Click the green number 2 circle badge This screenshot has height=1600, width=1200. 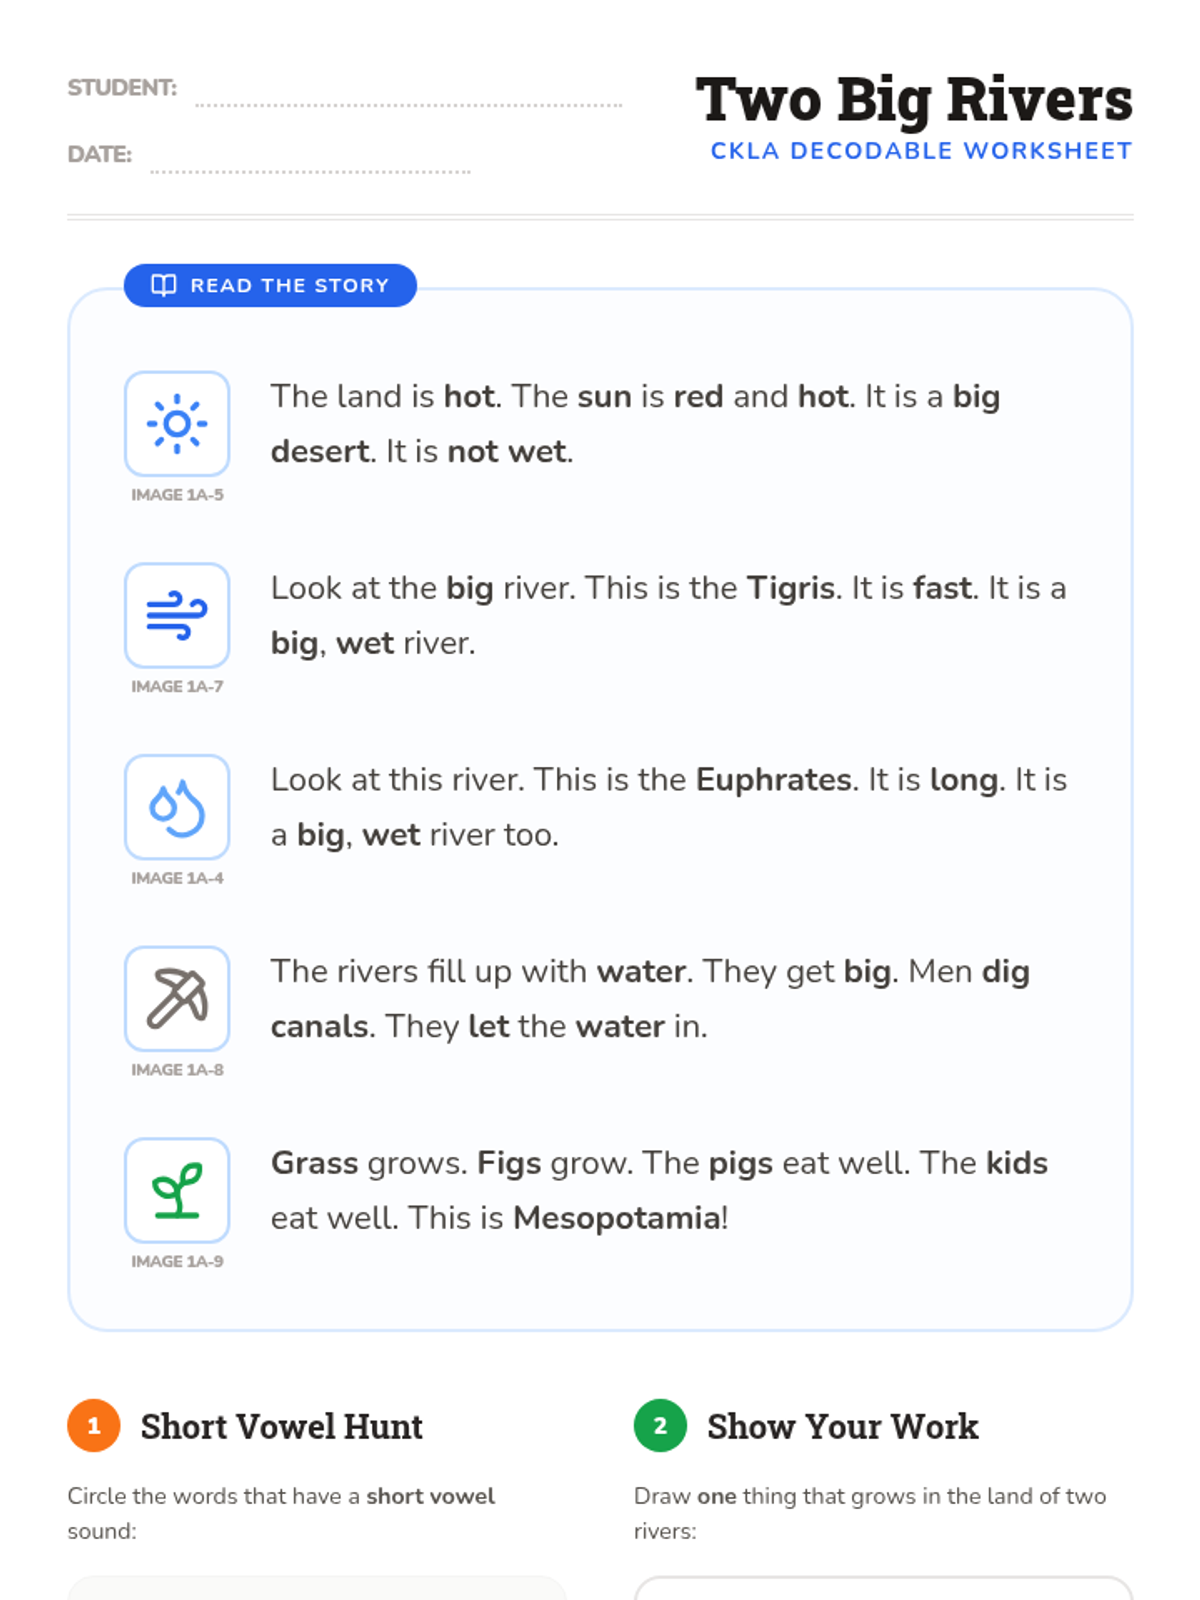coord(660,1425)
